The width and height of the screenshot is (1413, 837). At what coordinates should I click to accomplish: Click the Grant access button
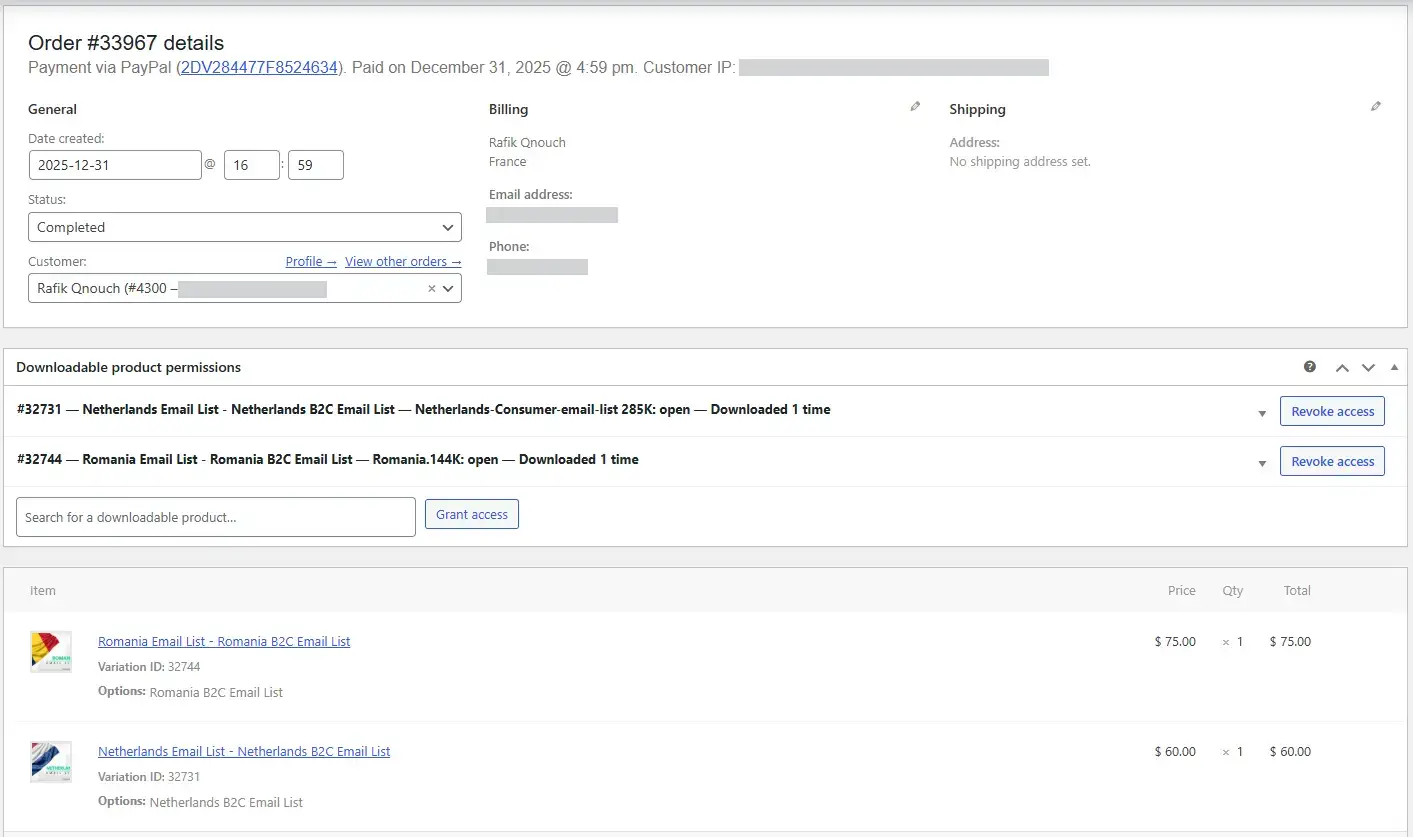pyautogui.click(x=472, y=514)
